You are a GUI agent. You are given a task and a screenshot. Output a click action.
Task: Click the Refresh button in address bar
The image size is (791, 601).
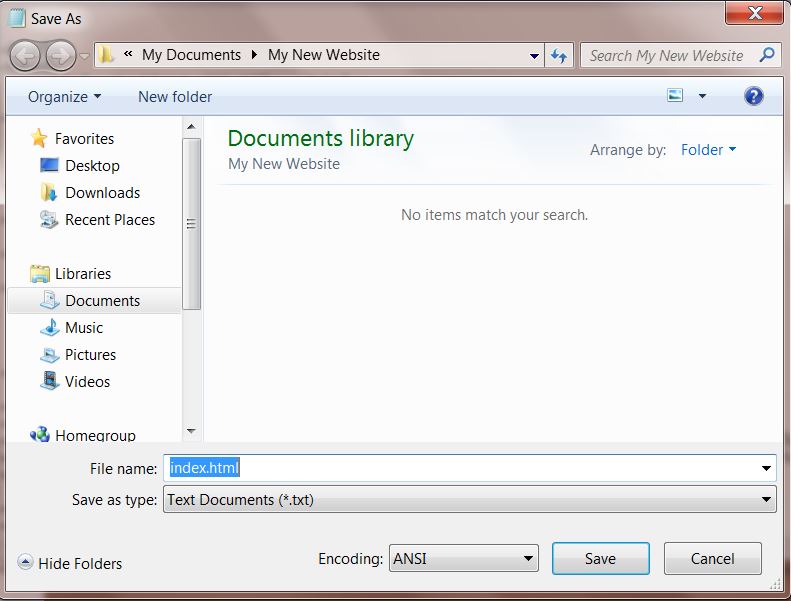point(558,56)
